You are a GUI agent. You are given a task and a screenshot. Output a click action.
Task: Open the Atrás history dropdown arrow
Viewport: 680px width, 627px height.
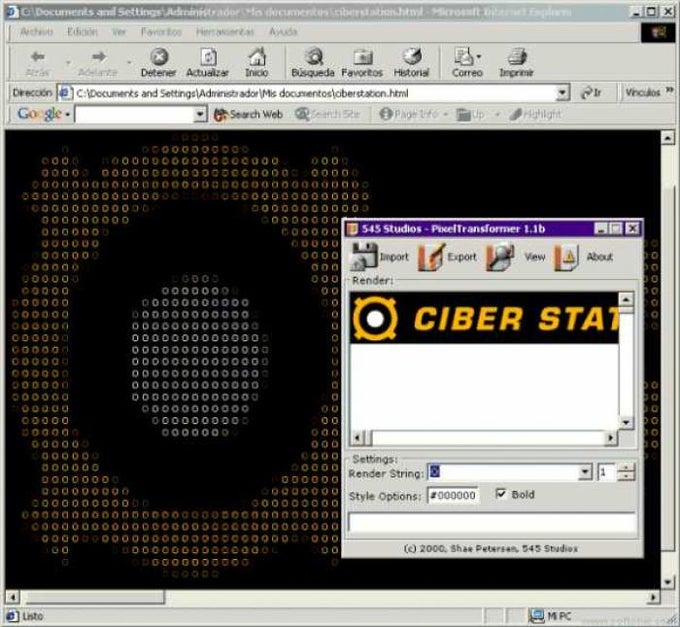68,63
